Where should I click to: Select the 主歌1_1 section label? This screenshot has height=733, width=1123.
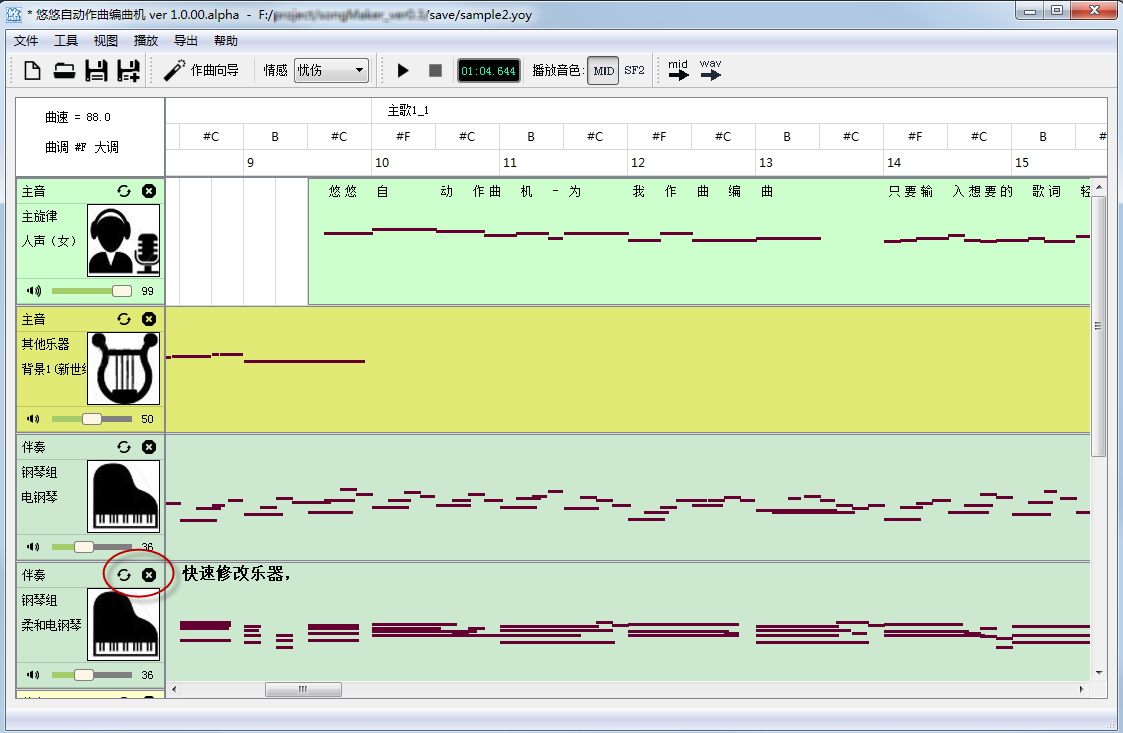point(408,110)
